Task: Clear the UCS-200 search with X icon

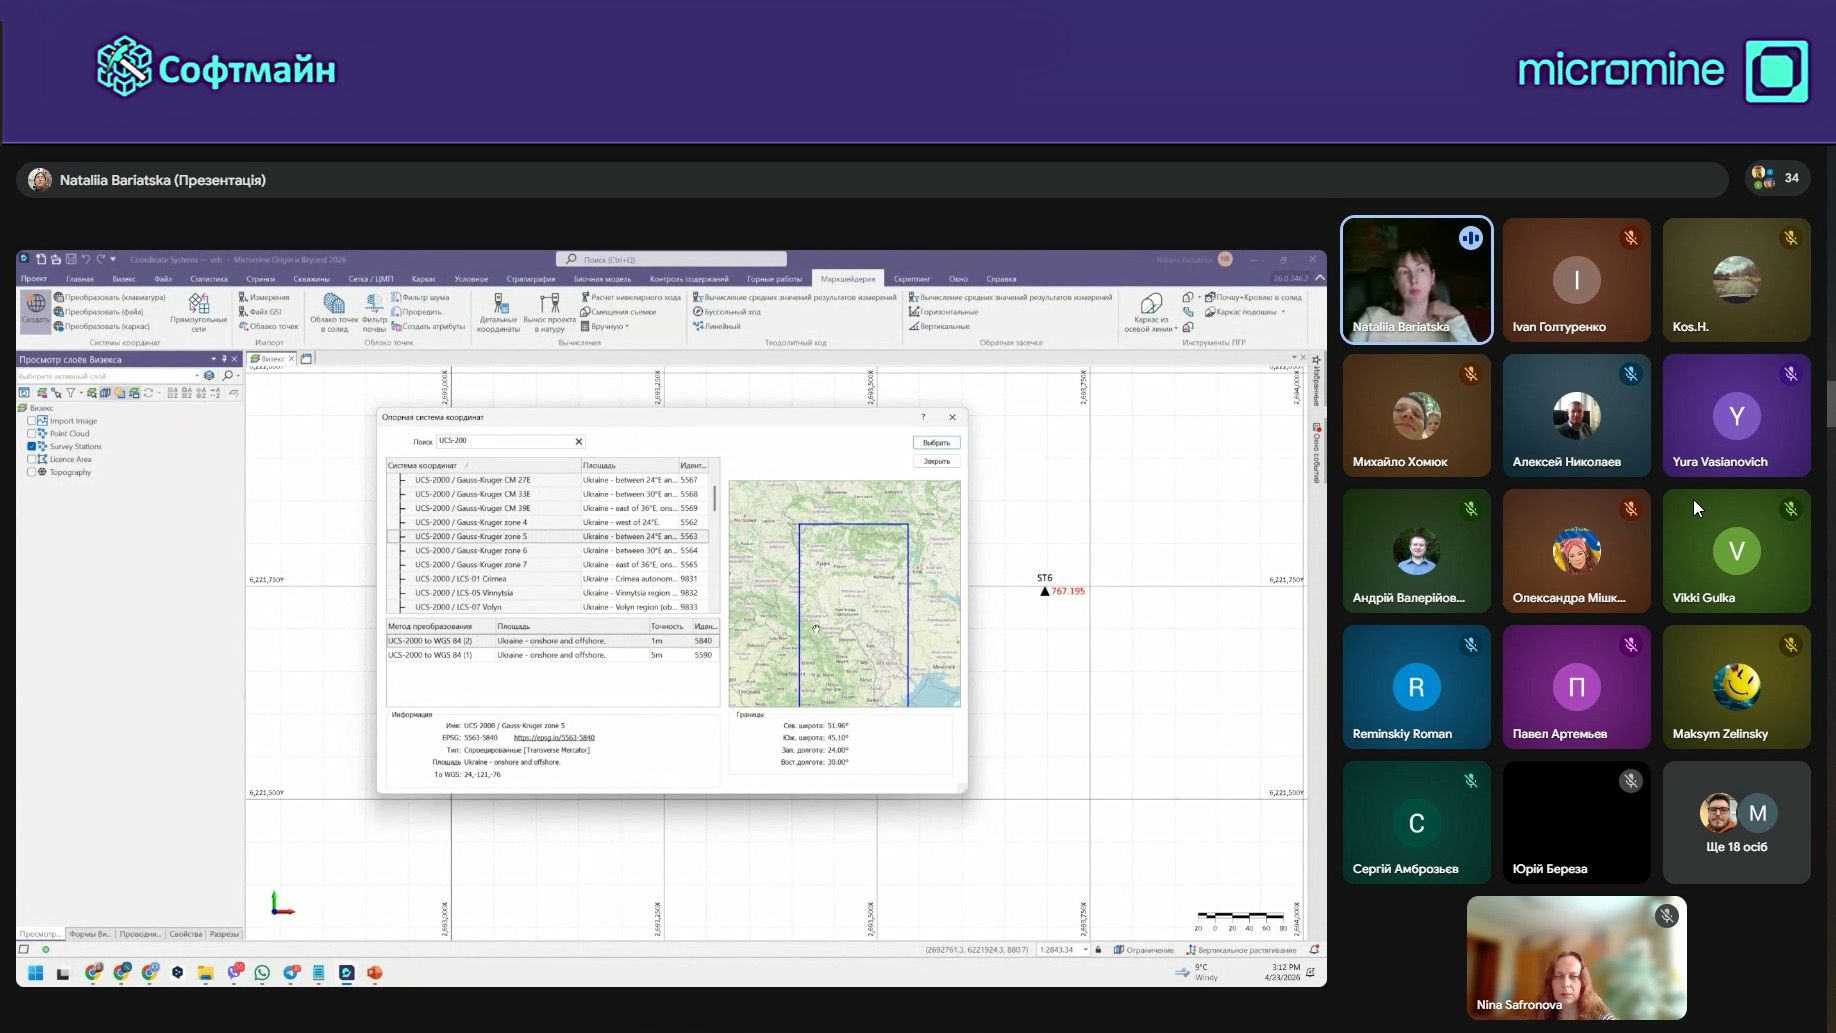Action: coord(578,441)
